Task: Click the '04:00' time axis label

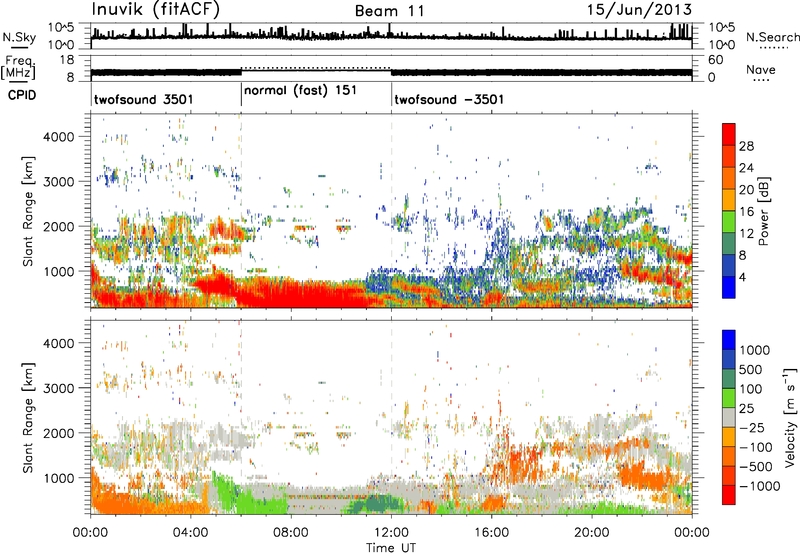Action: click(190, 533)
